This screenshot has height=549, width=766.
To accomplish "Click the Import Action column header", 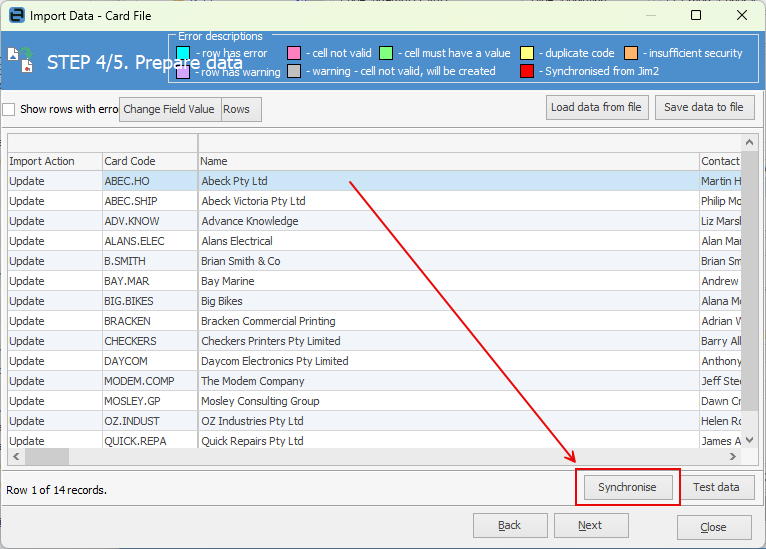I will [55, 161].
